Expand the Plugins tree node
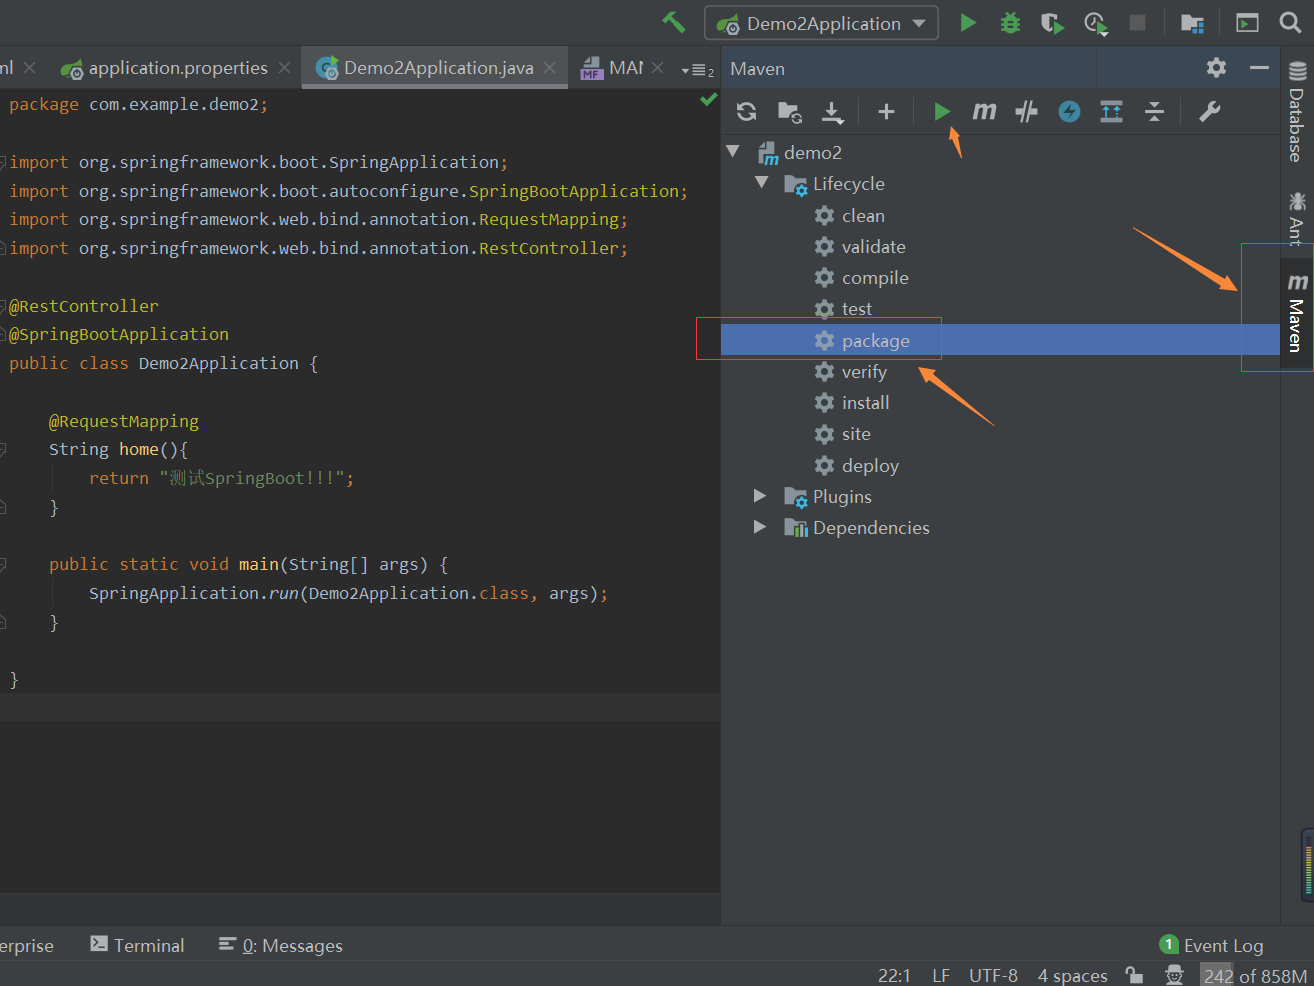The height and width of the screenshot is (986, 1314). [760, 496]
